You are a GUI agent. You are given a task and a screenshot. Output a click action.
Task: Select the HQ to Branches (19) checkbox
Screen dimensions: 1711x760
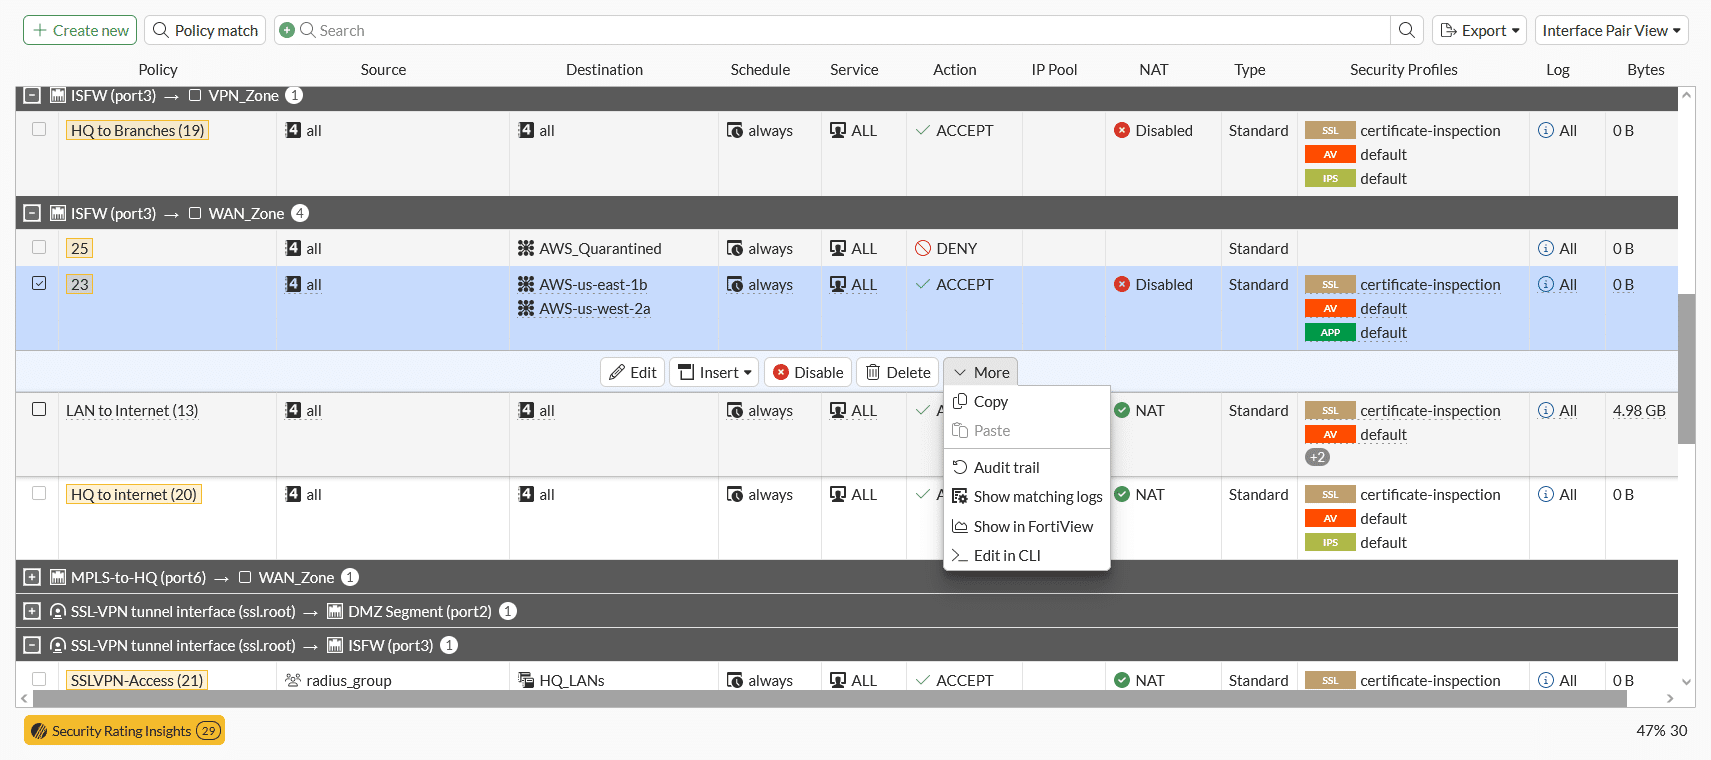39,129
